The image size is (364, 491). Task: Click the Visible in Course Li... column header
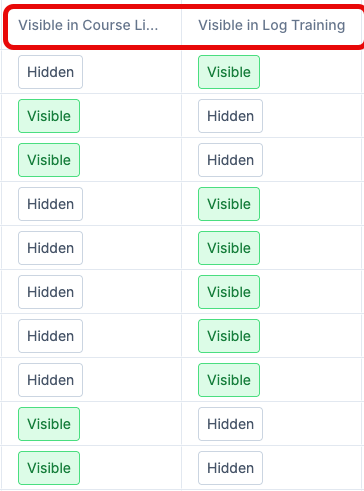point(88,25)
